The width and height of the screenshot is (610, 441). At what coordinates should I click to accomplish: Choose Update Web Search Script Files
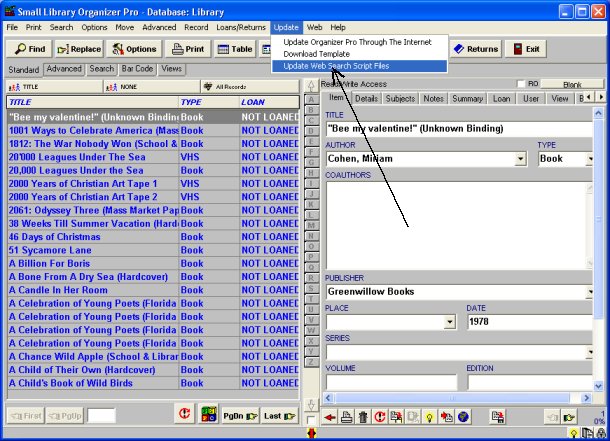tap(359, 66)
